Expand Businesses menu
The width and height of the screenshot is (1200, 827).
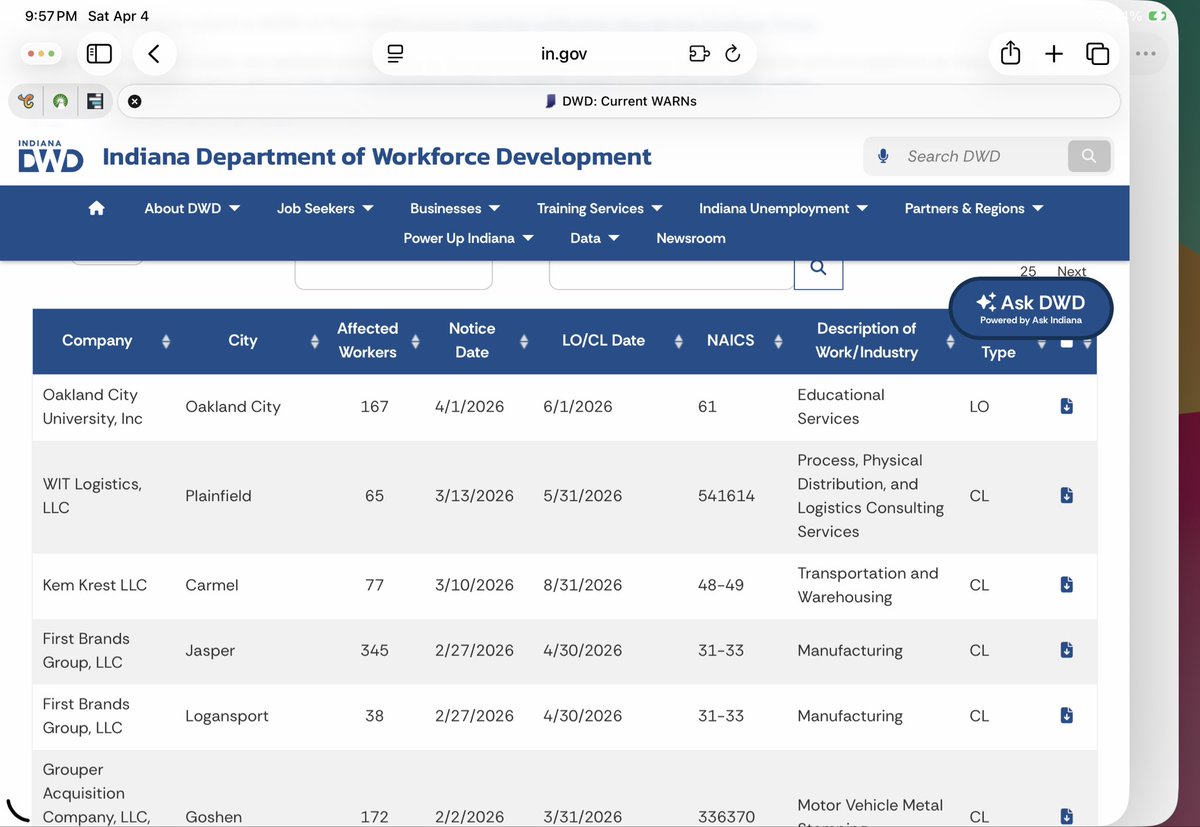[x=455, y=208]
